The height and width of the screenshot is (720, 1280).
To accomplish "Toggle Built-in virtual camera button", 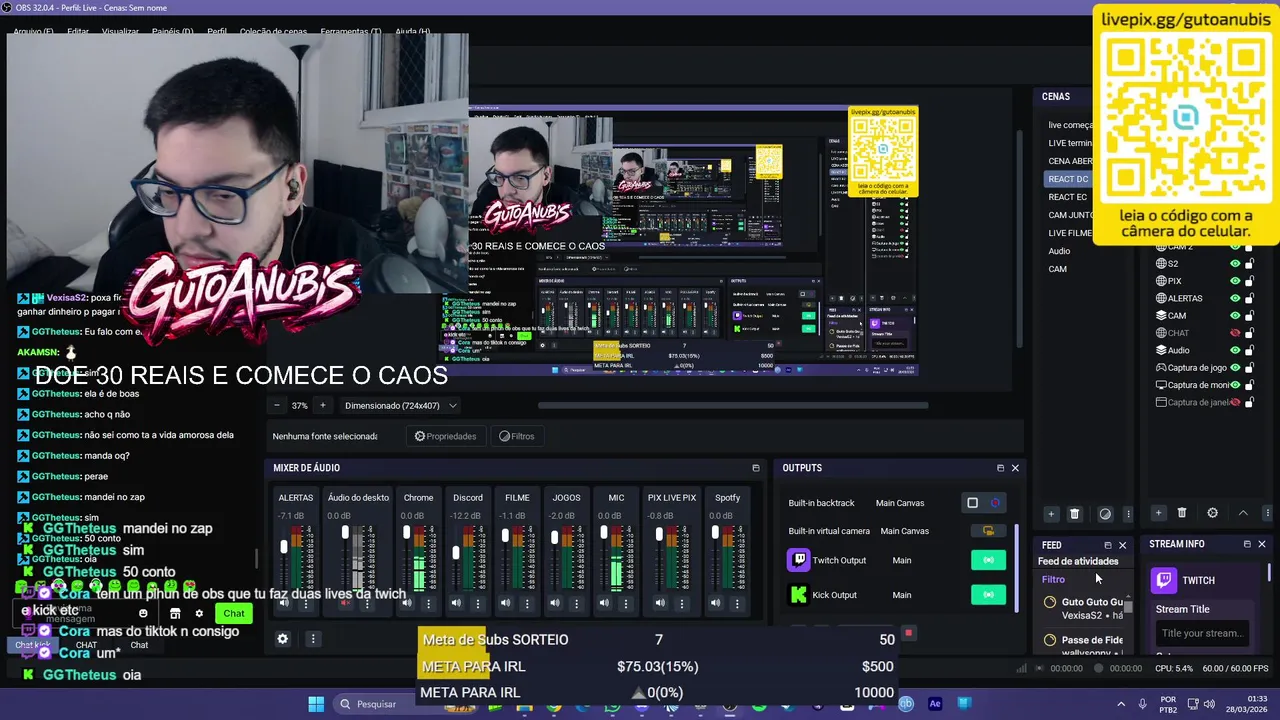I will (988, 531).
